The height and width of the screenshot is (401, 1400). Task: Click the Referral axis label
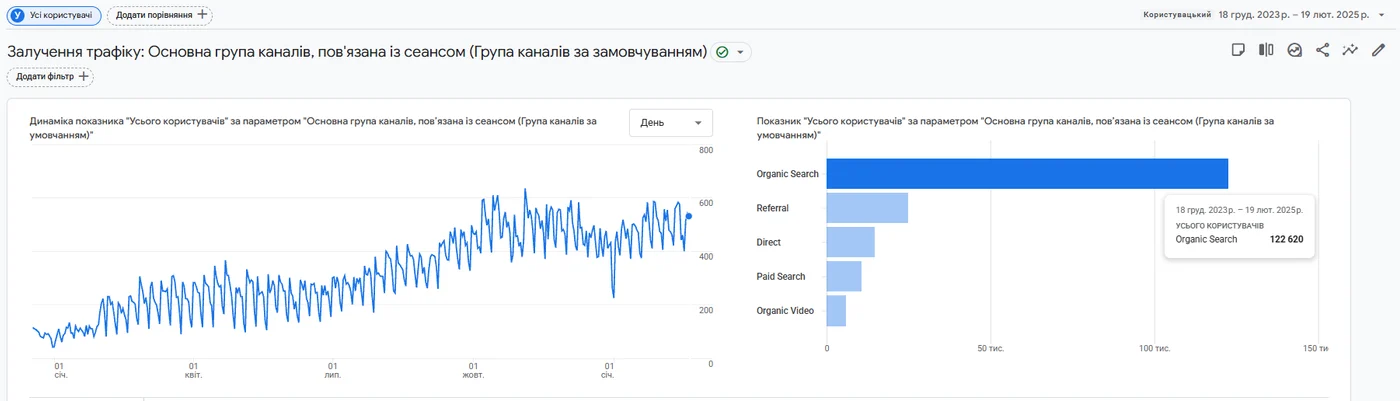[773, 208]
